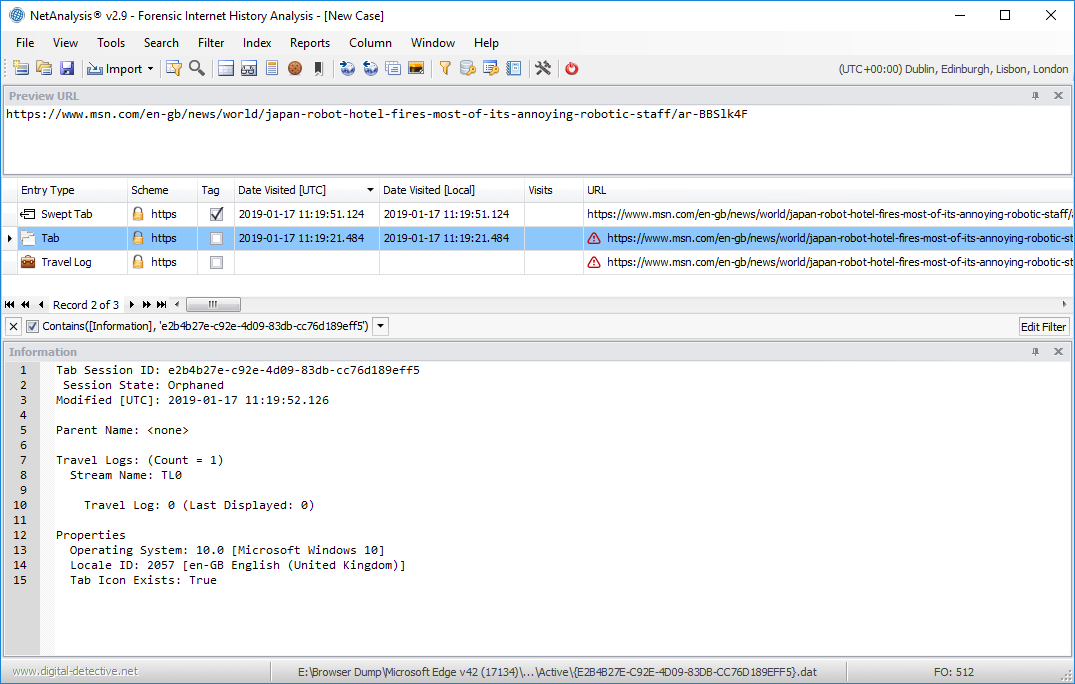Open the Help menu
The width and height of the screenshot is (1075, 684).
pyautogui.click(x=486, y=42)
